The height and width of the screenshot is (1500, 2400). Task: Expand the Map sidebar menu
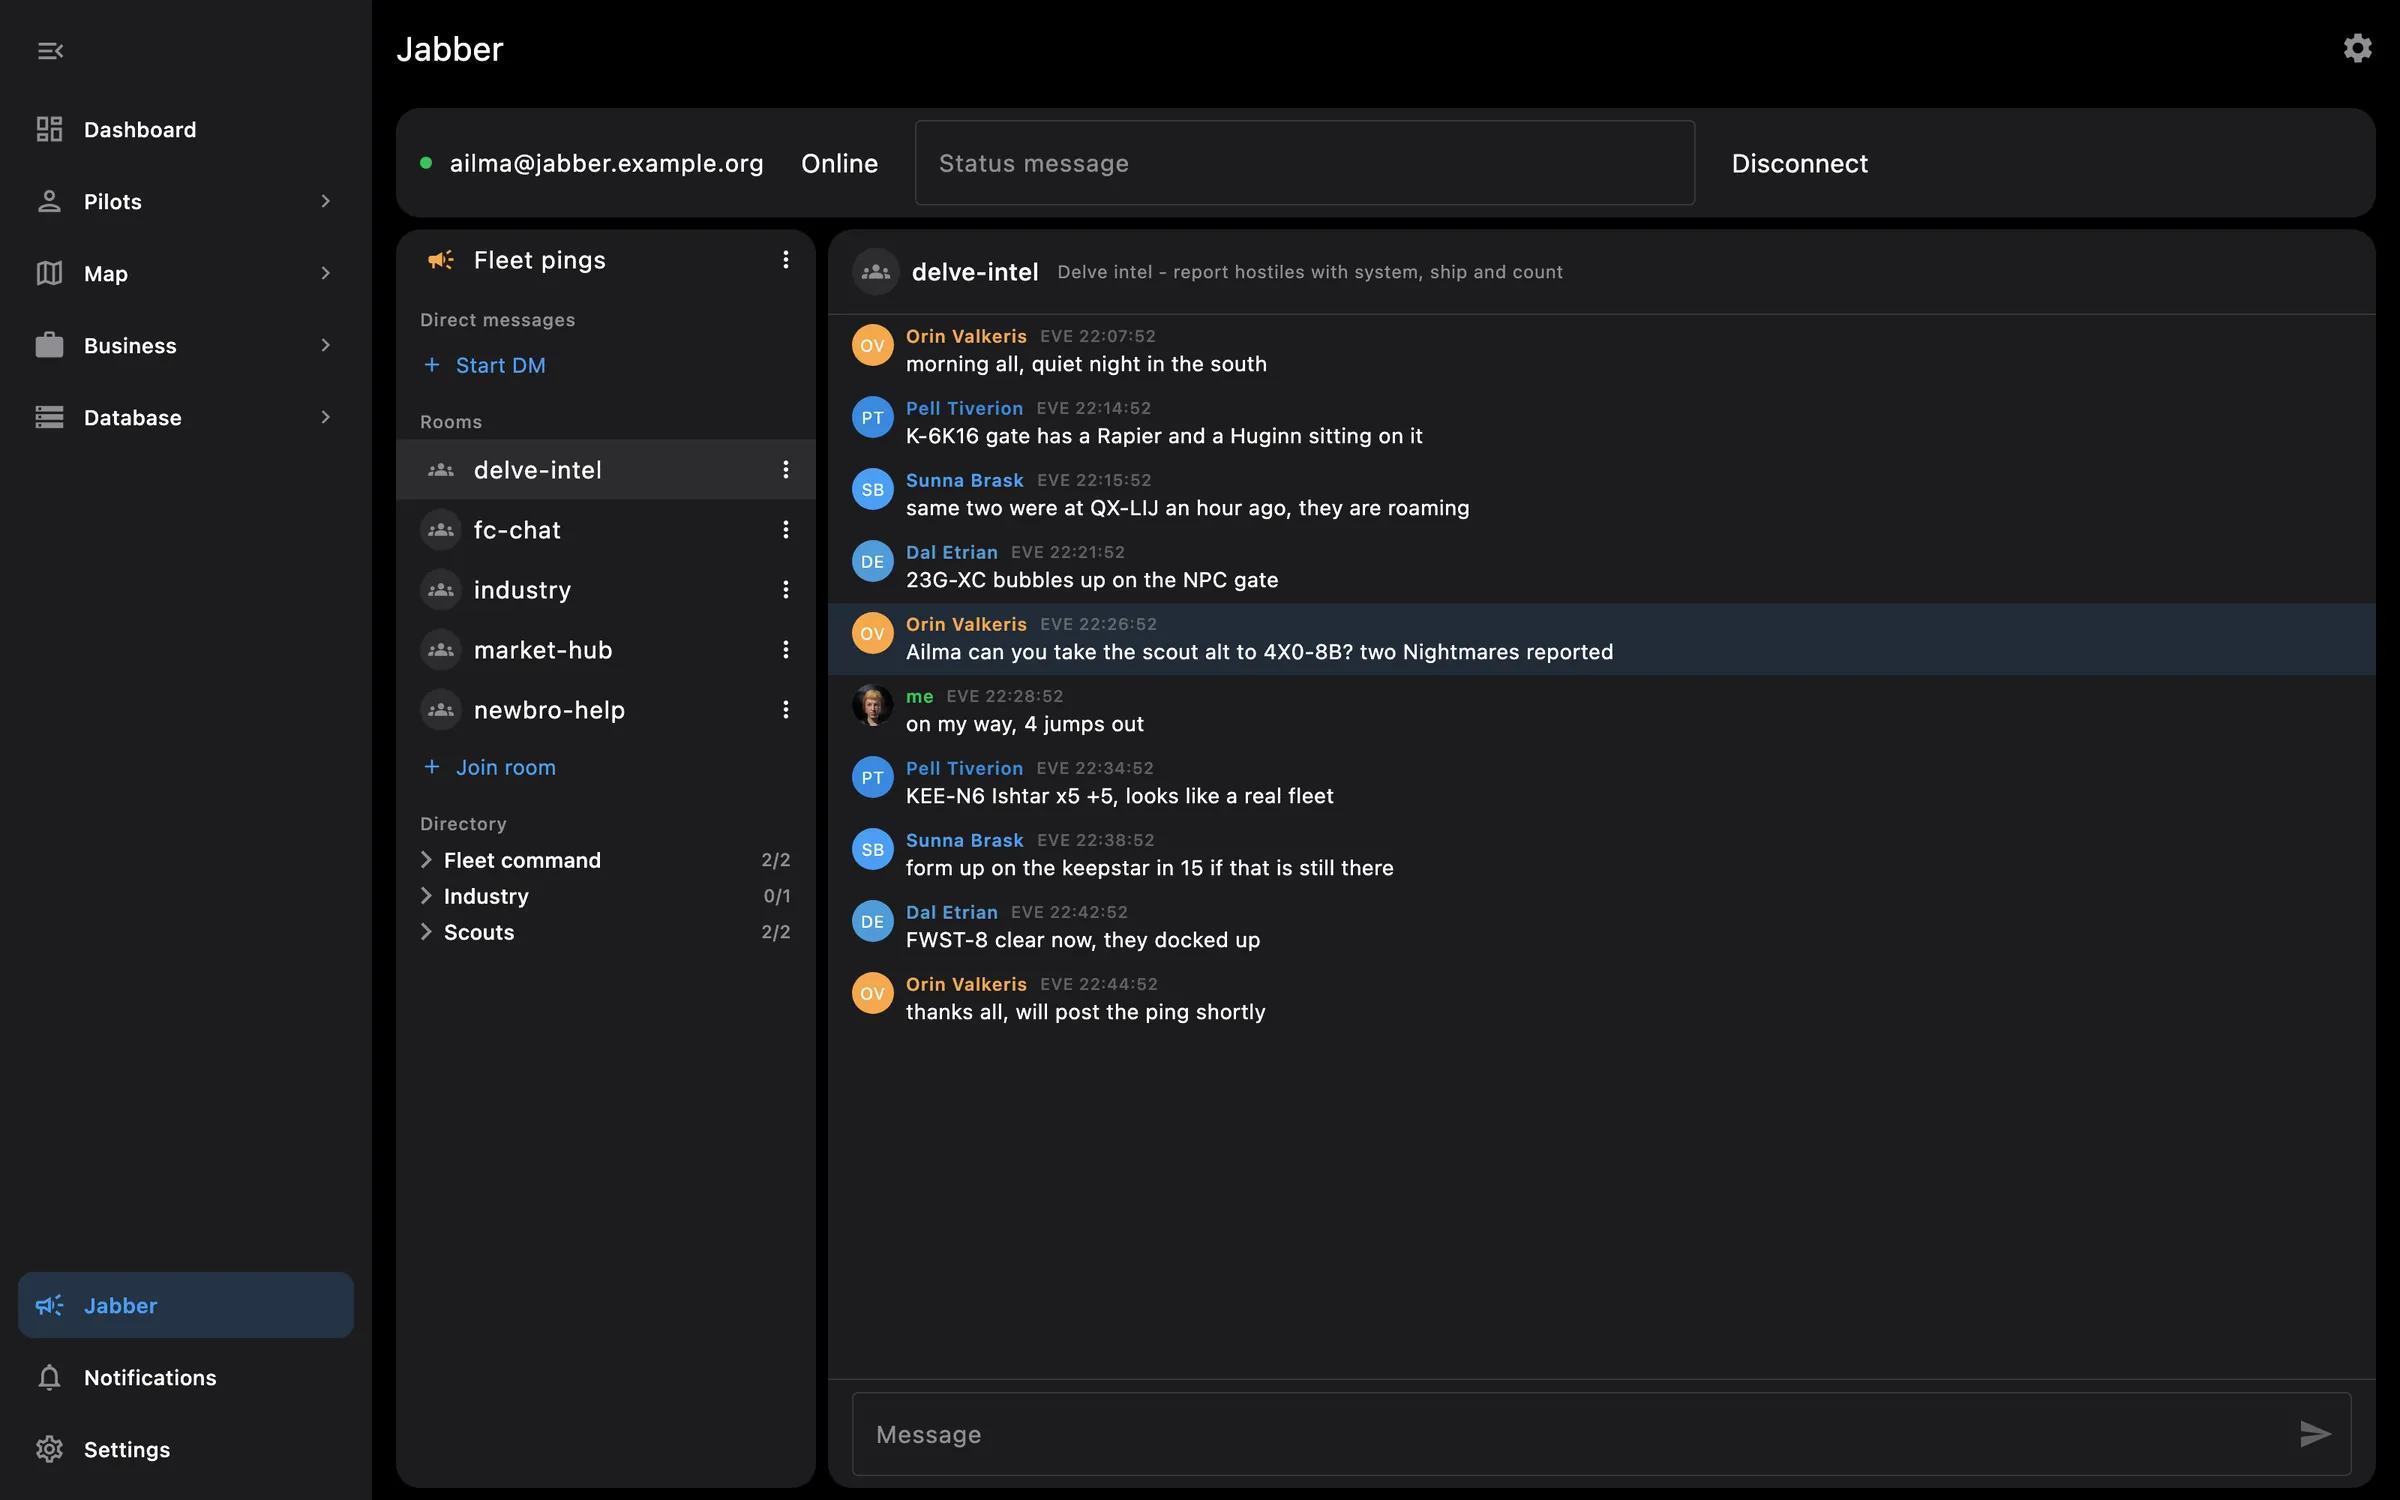186,274
